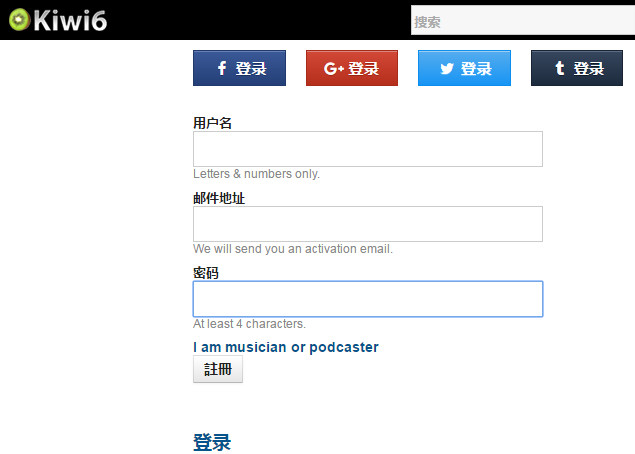This screenshot has width=635, height=454.
Task: Log in with the Google+ button
Action: (x=352, y=68)
